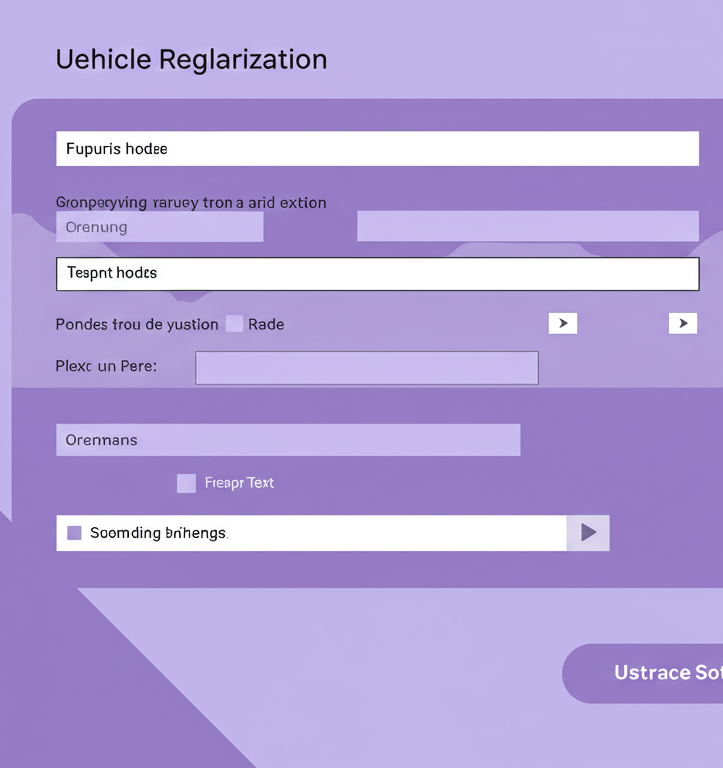Viewport: 723px width, 768px height.
Task: Expand the Orennans dropdown field
Action: 288,440
